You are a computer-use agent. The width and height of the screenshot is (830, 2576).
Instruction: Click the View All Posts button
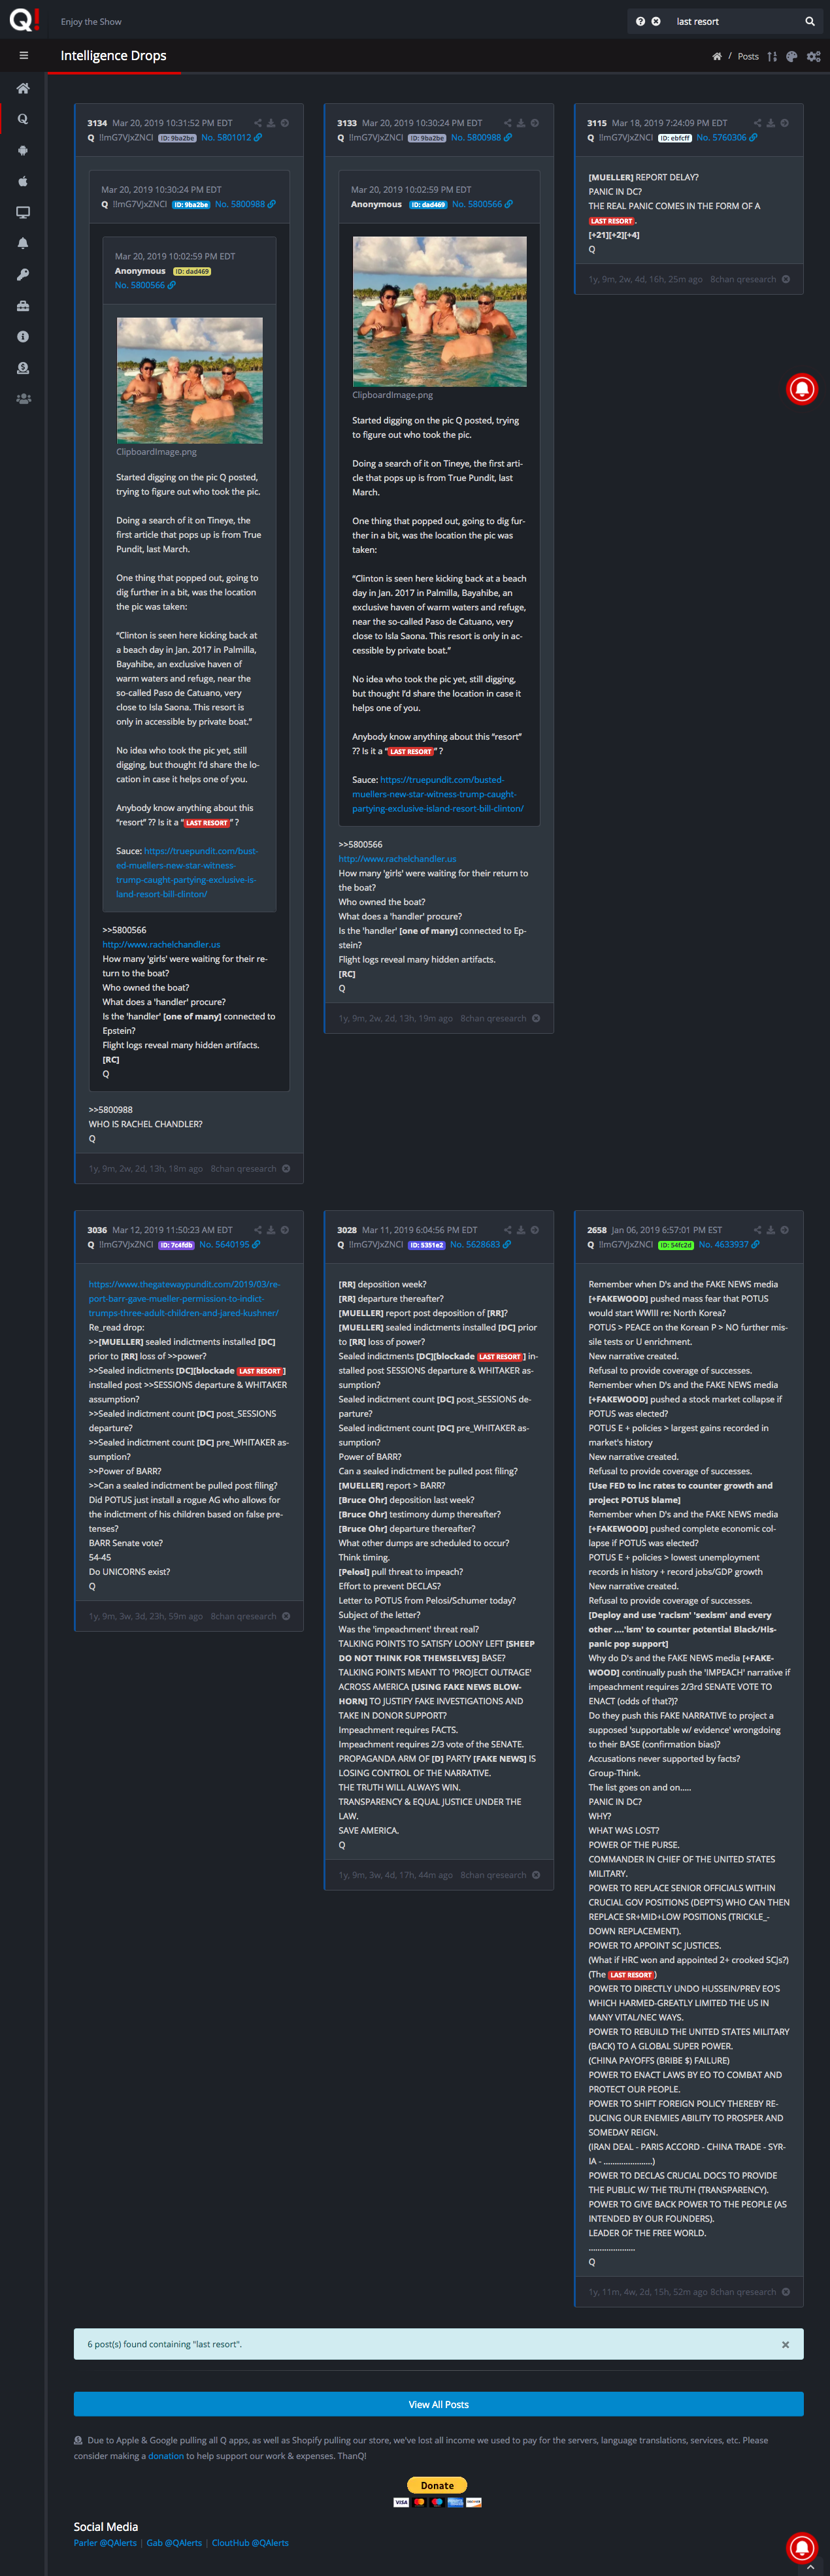[438, 2404]
